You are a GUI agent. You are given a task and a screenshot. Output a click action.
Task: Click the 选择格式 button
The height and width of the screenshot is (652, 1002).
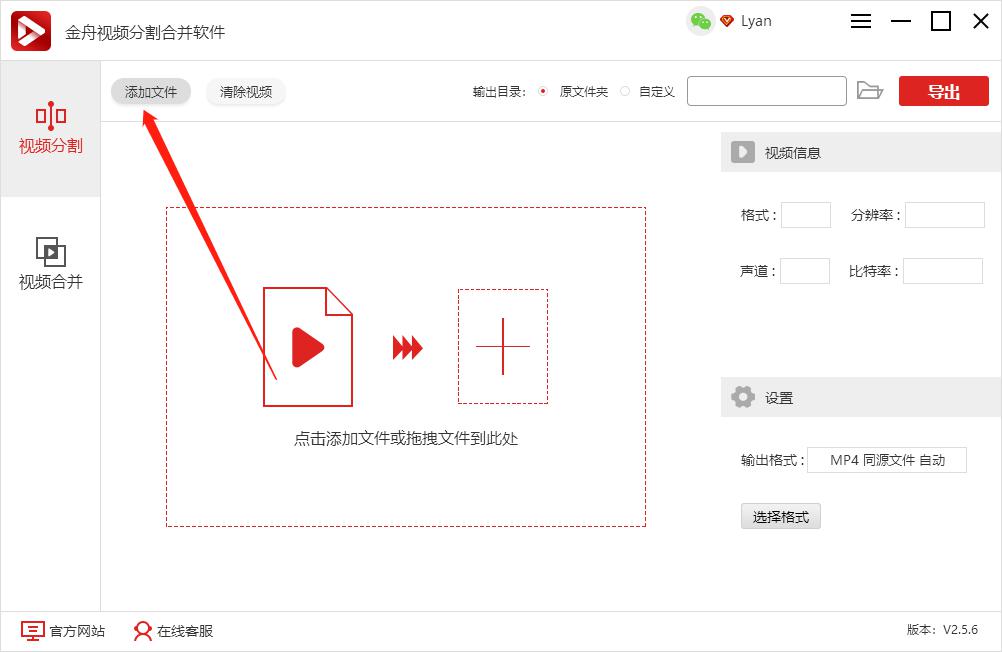pos(780,516)
